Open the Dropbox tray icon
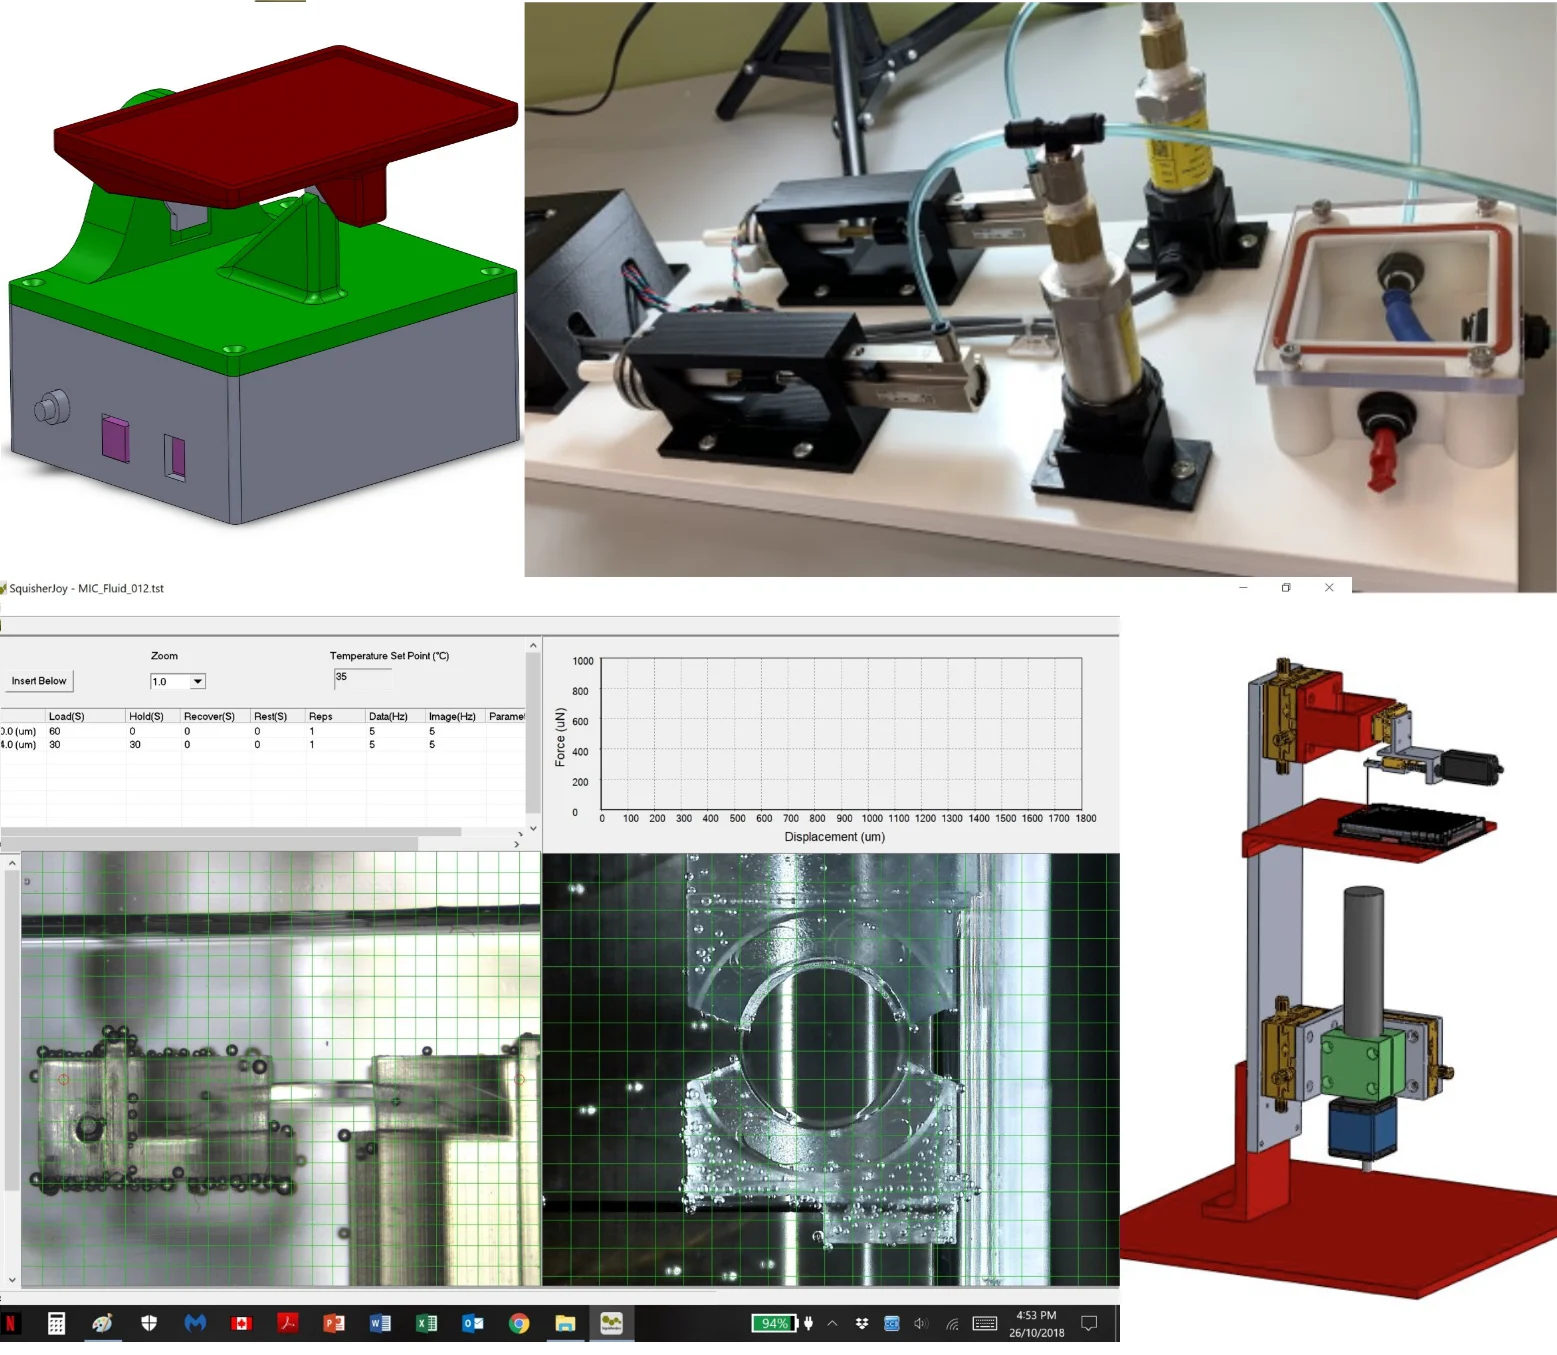 [862, 1323]
